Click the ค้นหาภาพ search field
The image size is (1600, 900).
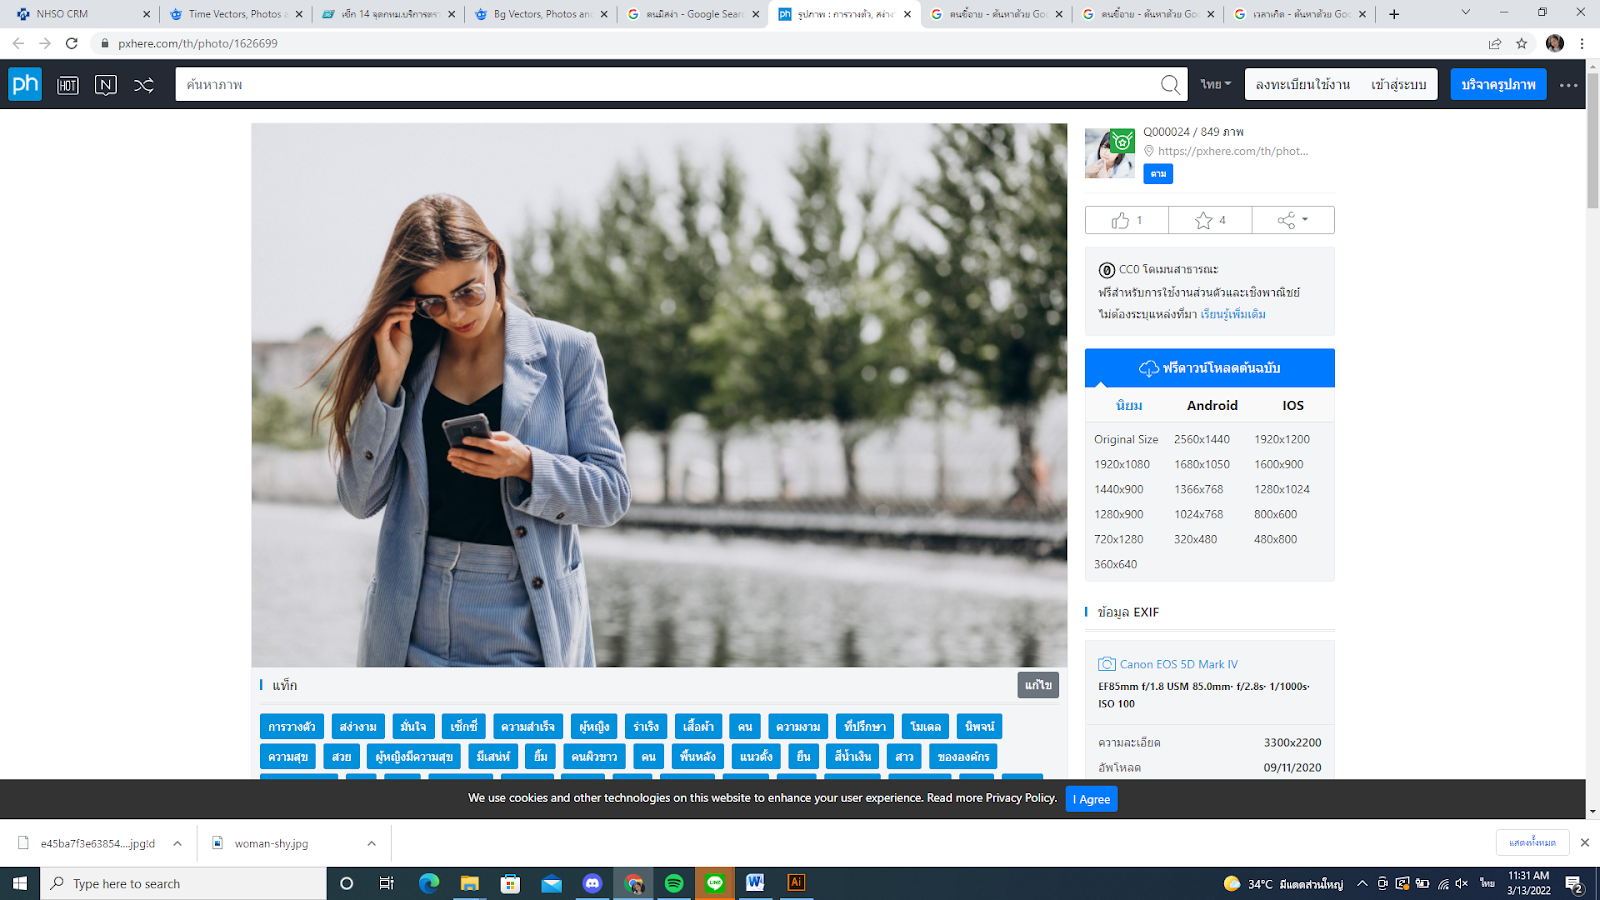(x=667, y=85)
